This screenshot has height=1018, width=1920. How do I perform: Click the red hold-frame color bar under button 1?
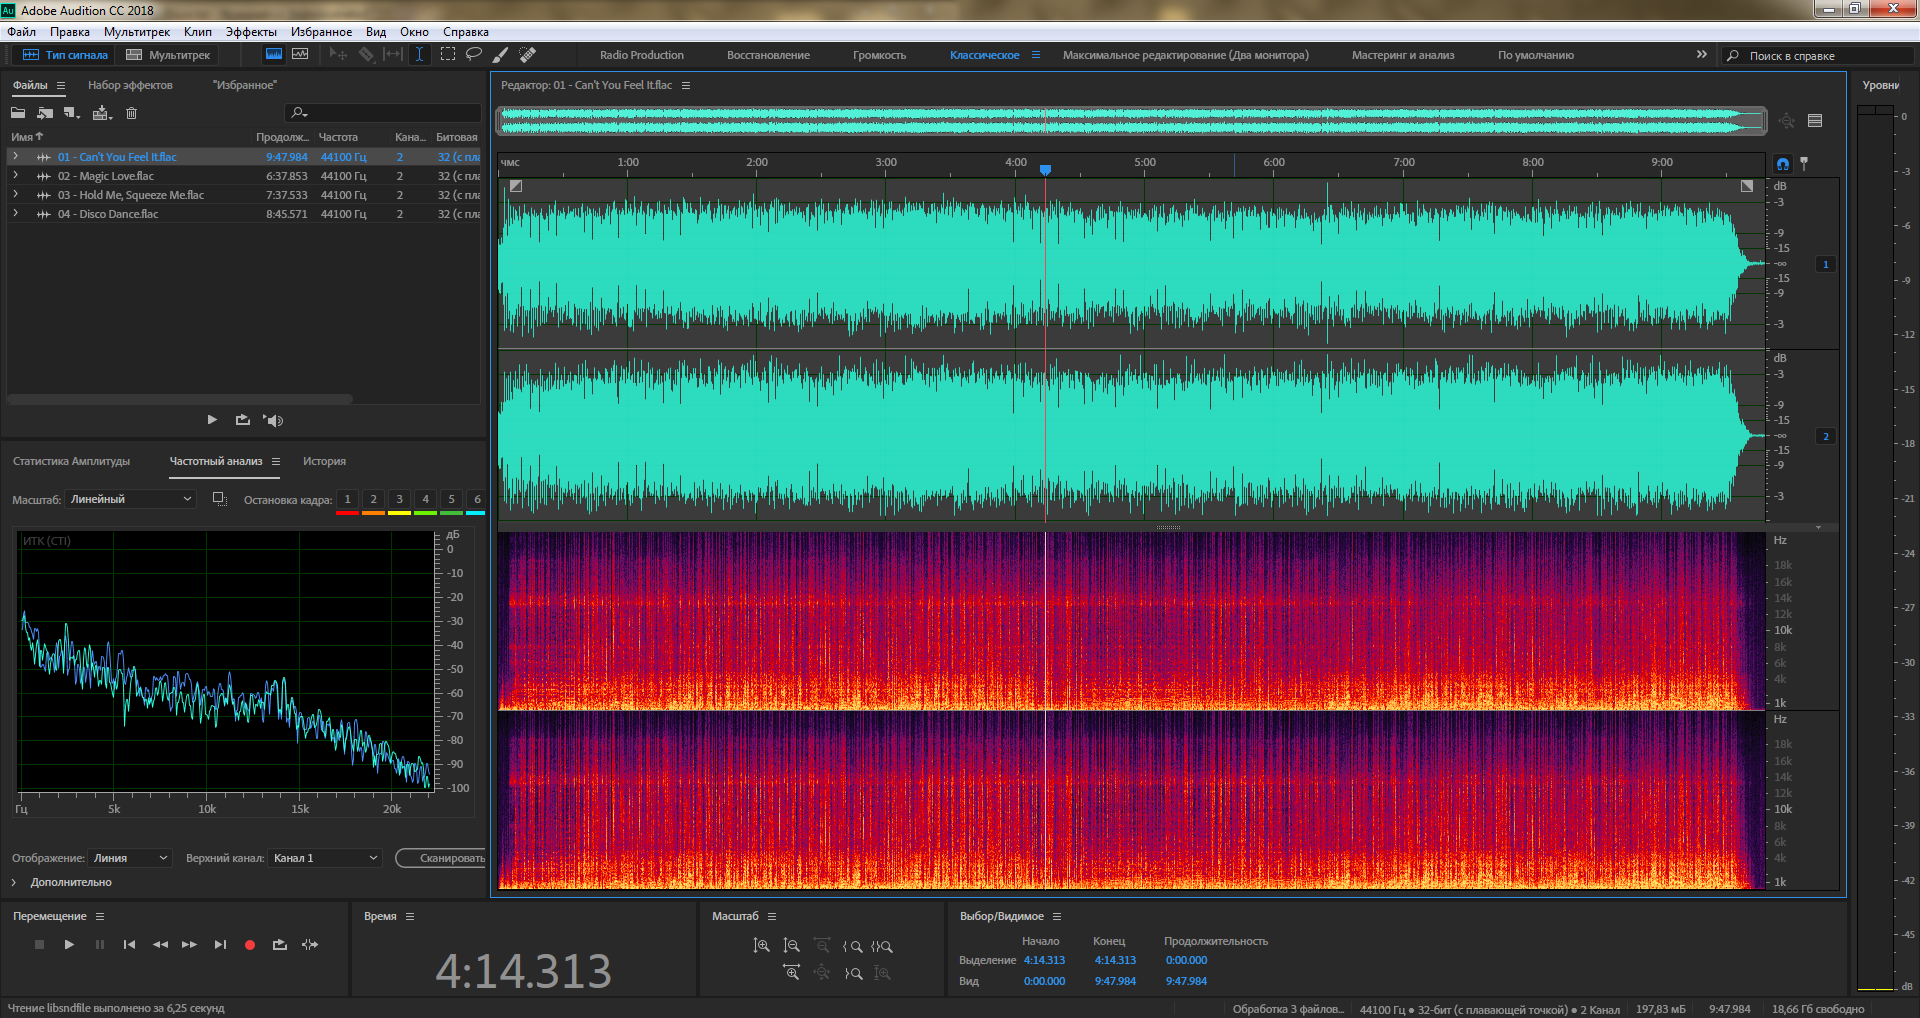(x=347, y=513)
